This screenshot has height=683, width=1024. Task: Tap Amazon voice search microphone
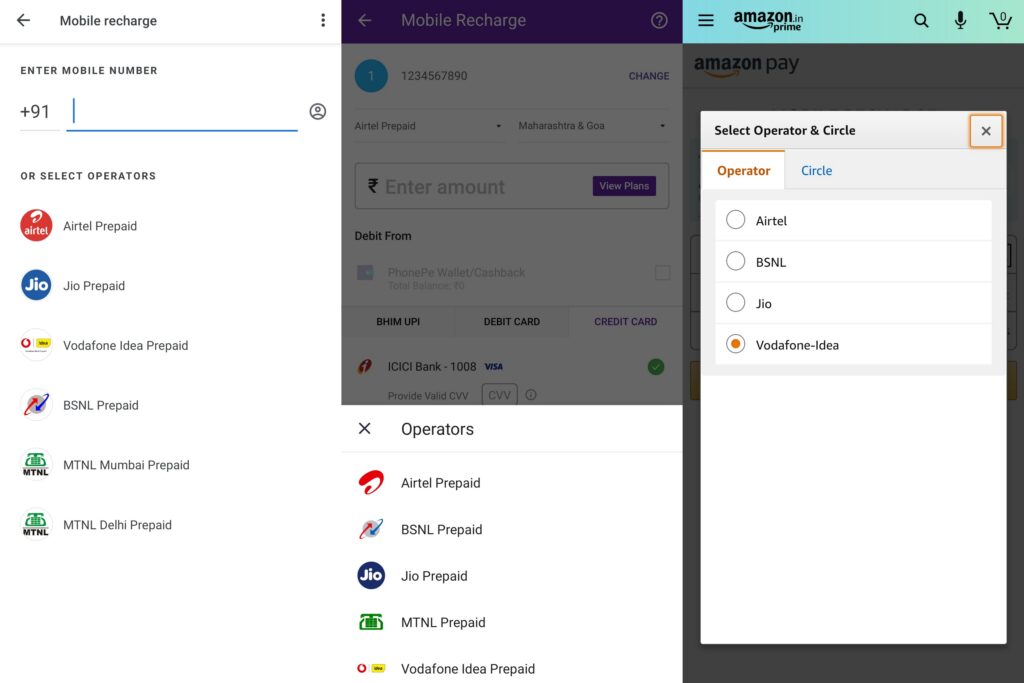(x=960, y=20)
